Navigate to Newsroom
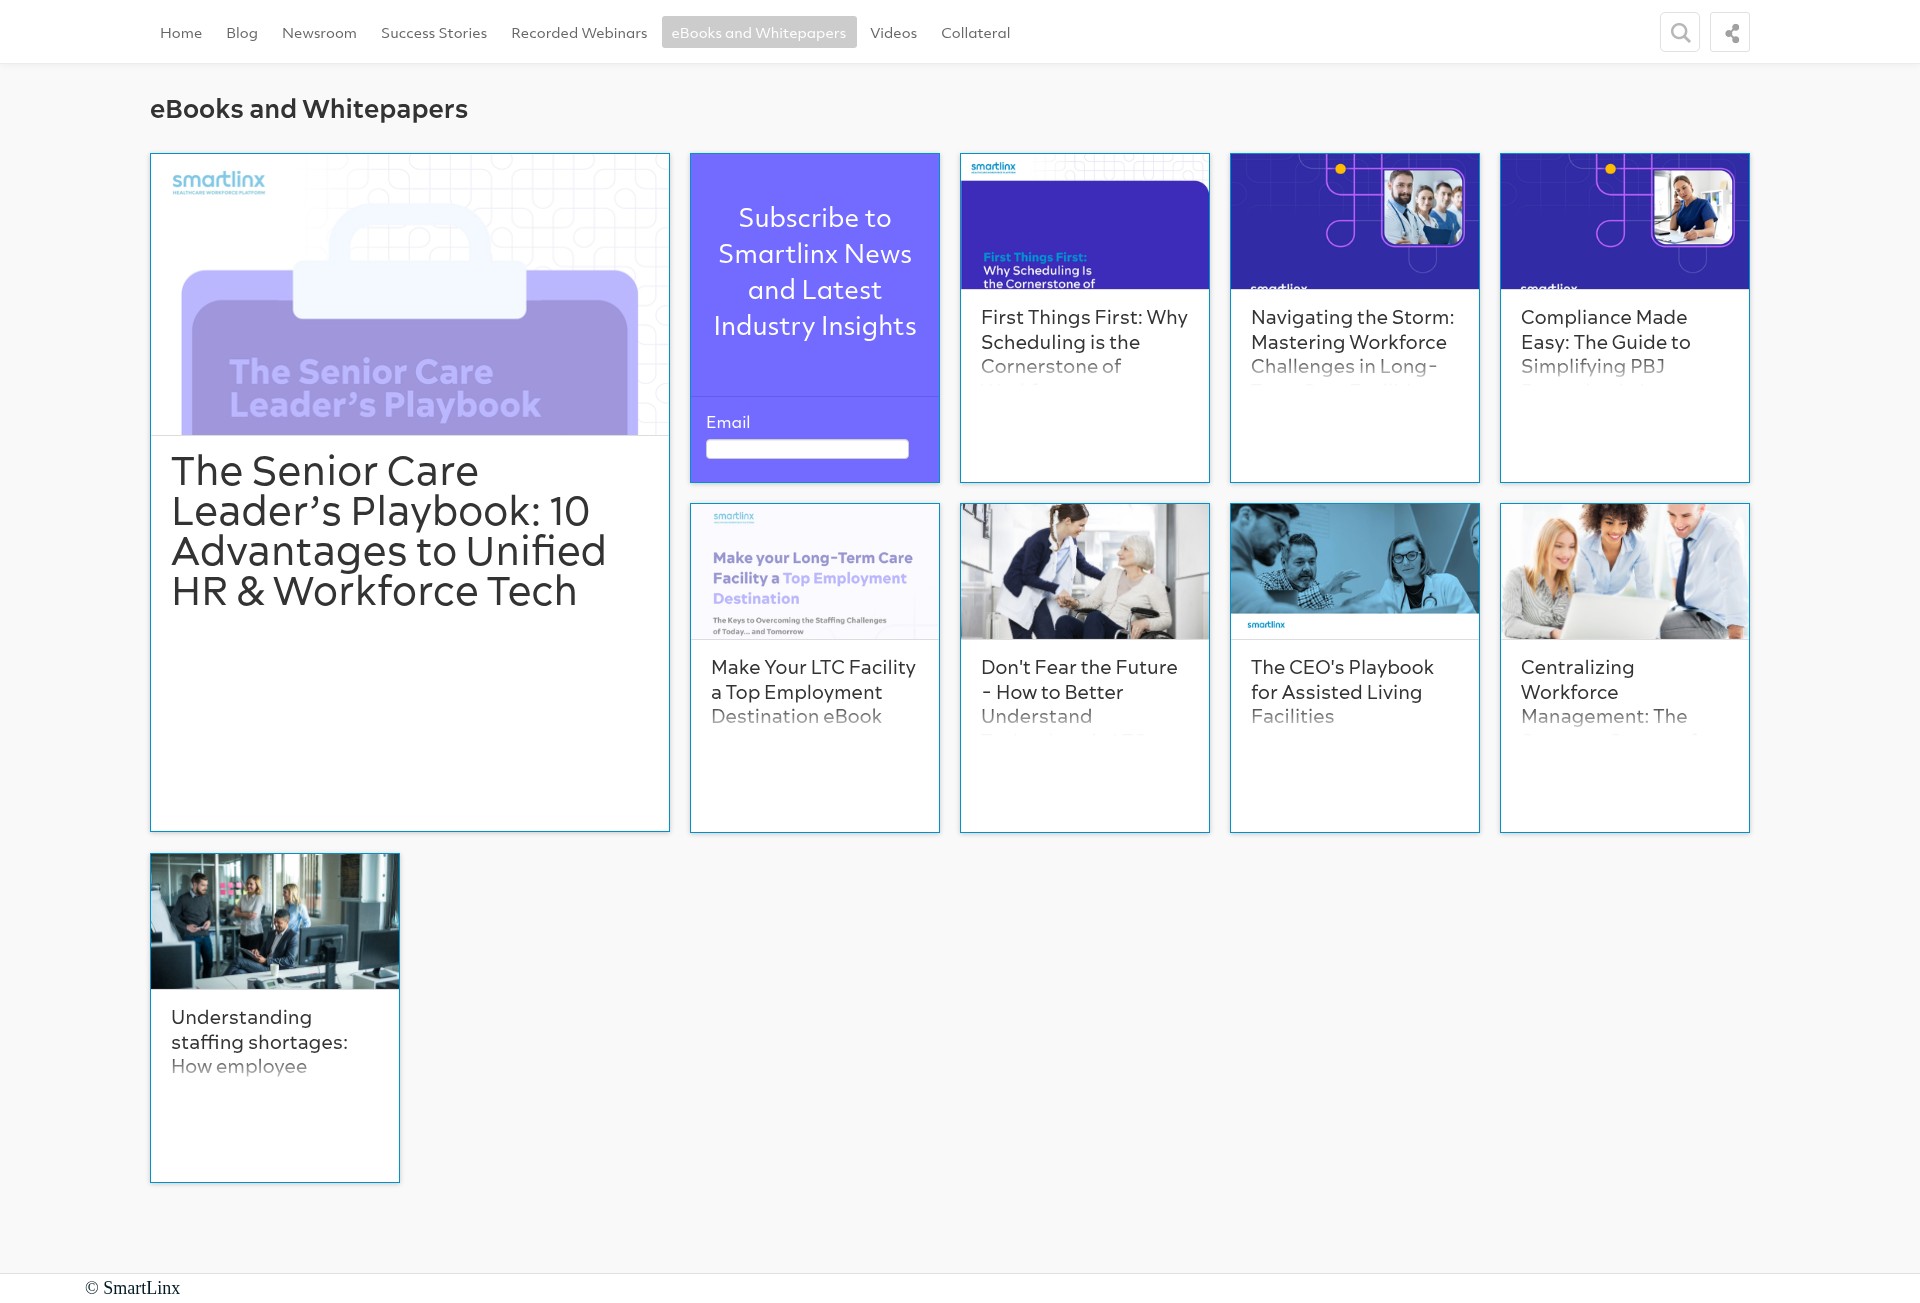 pos(319,33)
